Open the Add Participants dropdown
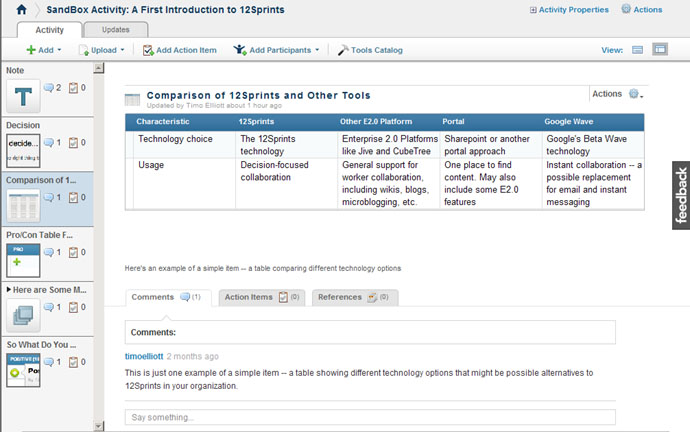The image size is (690, 432). point(276,49)
